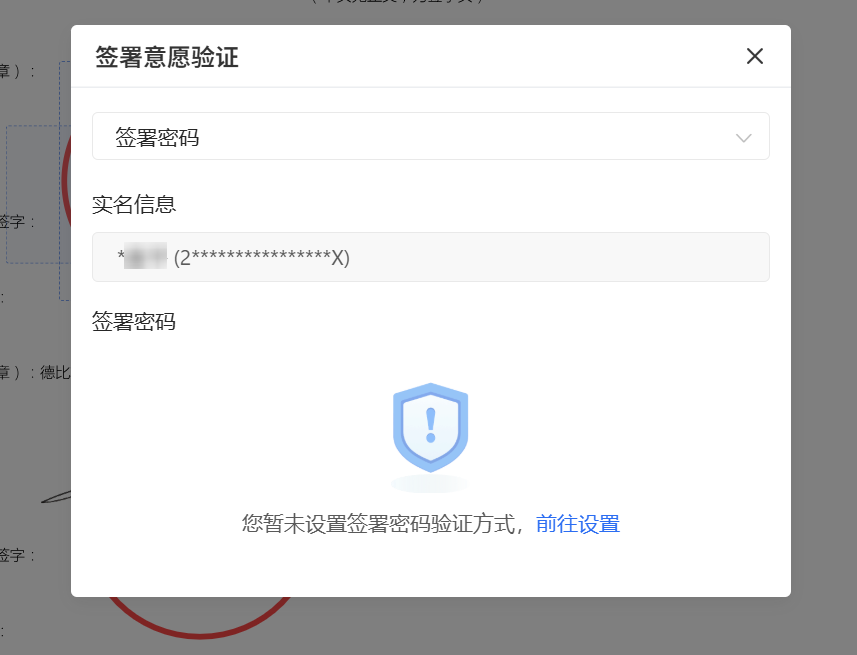Click the dimmed backdrop right of the dialog

[x=824, y=328]
